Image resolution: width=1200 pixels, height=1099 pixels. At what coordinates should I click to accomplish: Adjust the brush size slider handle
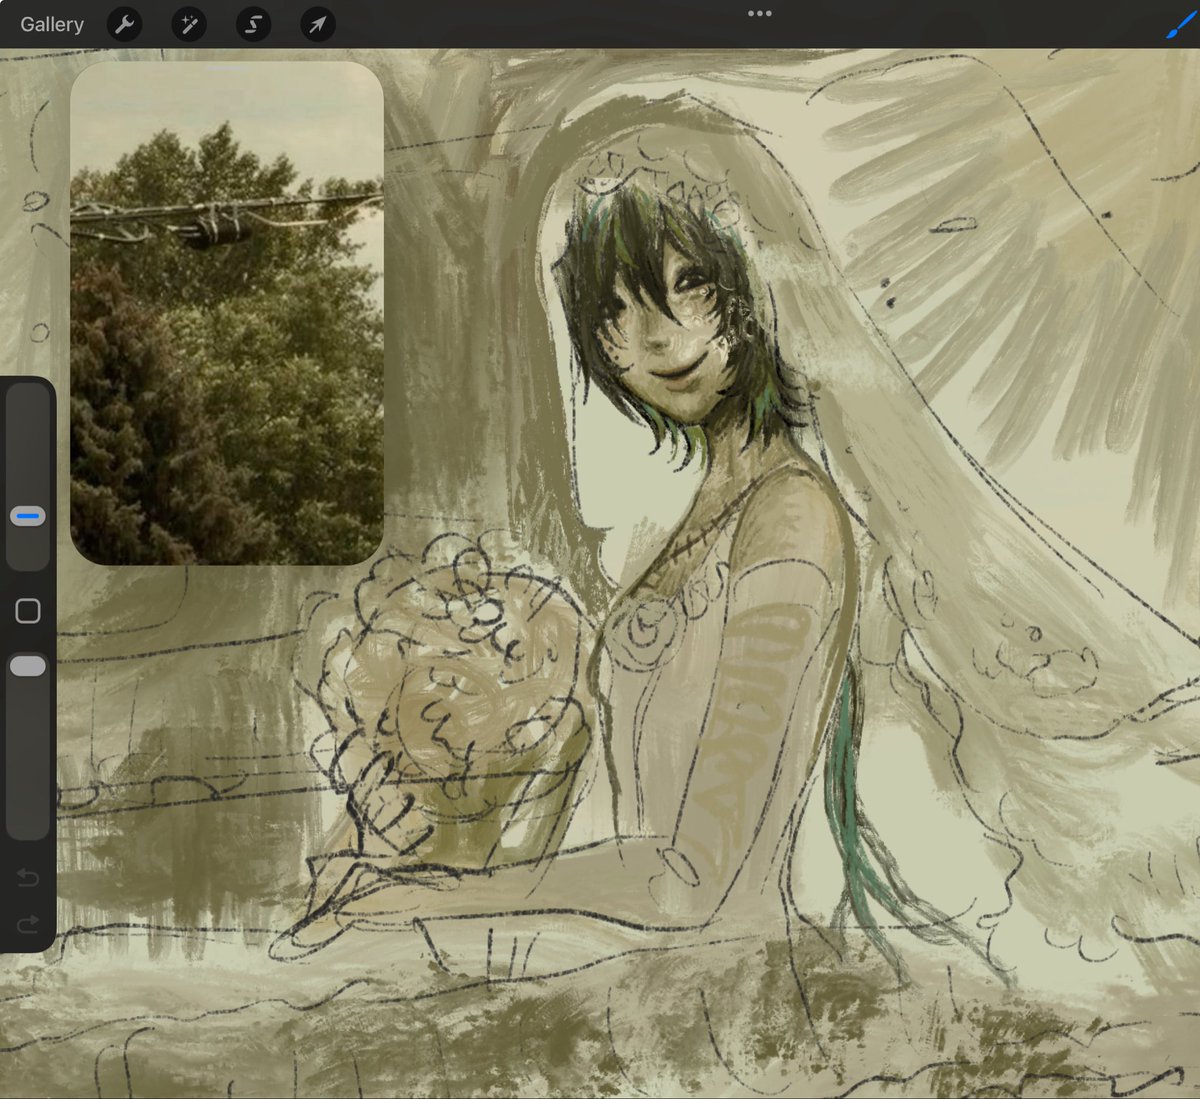(x=28, y=517)
